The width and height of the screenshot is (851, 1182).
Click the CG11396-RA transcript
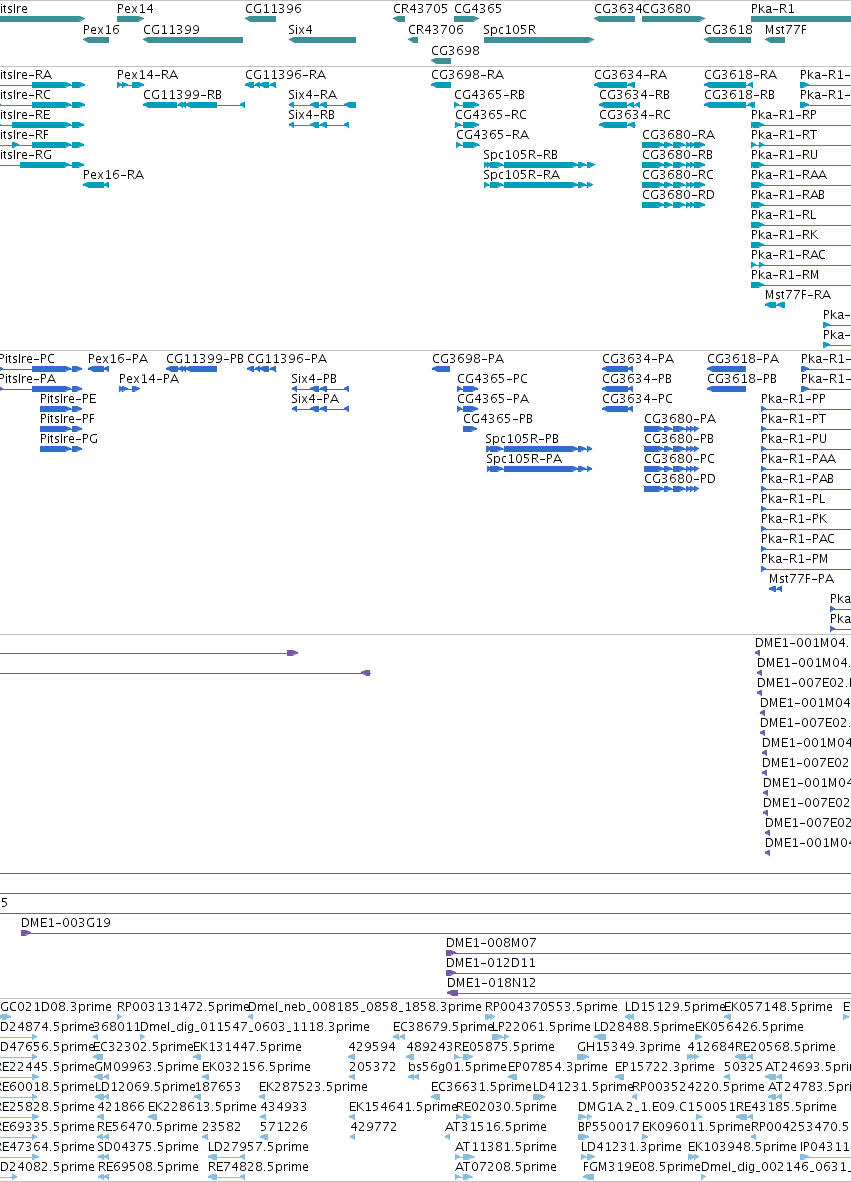point(261,85)
